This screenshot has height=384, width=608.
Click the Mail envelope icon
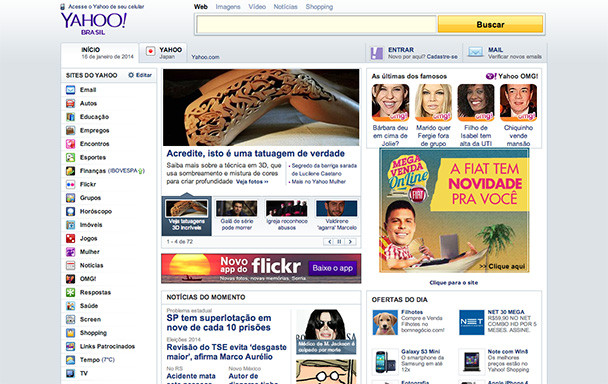coord(475,52)
